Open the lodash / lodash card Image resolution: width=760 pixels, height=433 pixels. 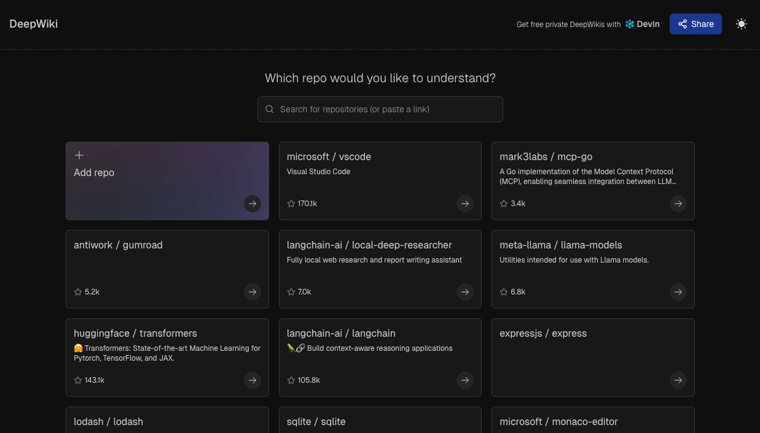167,420
